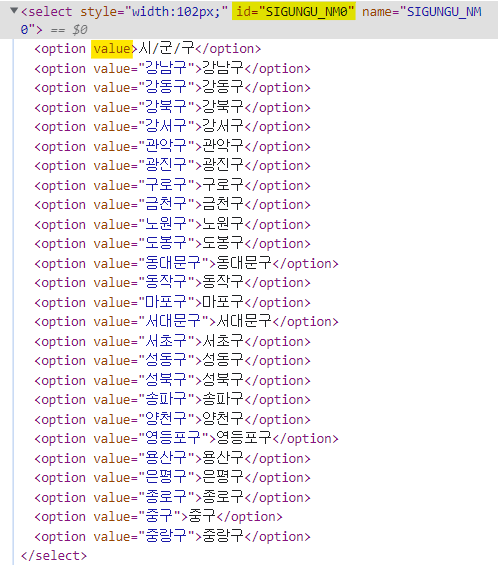This screenshot has height=567, width=498.
Task: Click the 영등포구 option line
Action: 186,439
